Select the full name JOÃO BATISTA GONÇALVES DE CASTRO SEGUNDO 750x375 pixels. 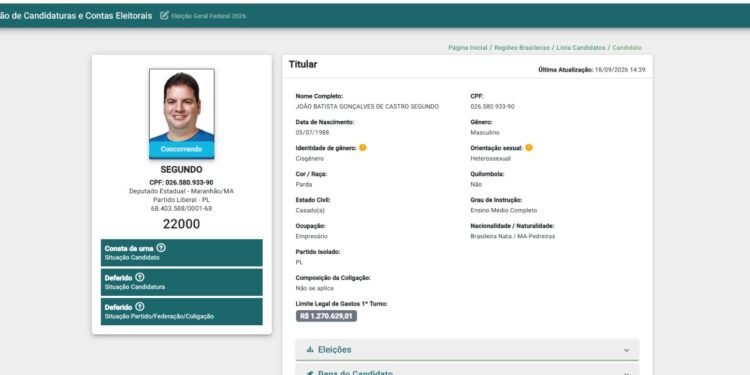(x=367, y=107)
